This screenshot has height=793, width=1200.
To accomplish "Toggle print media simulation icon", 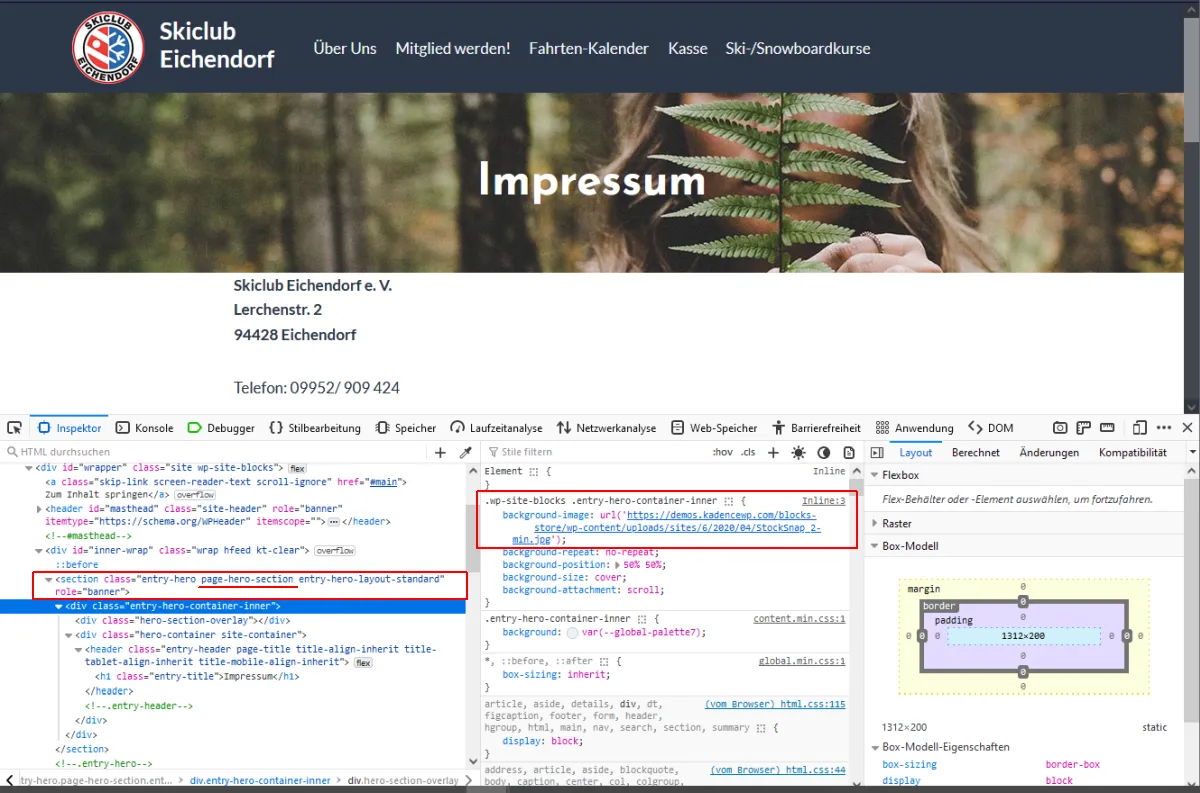I will pos(849,453).
